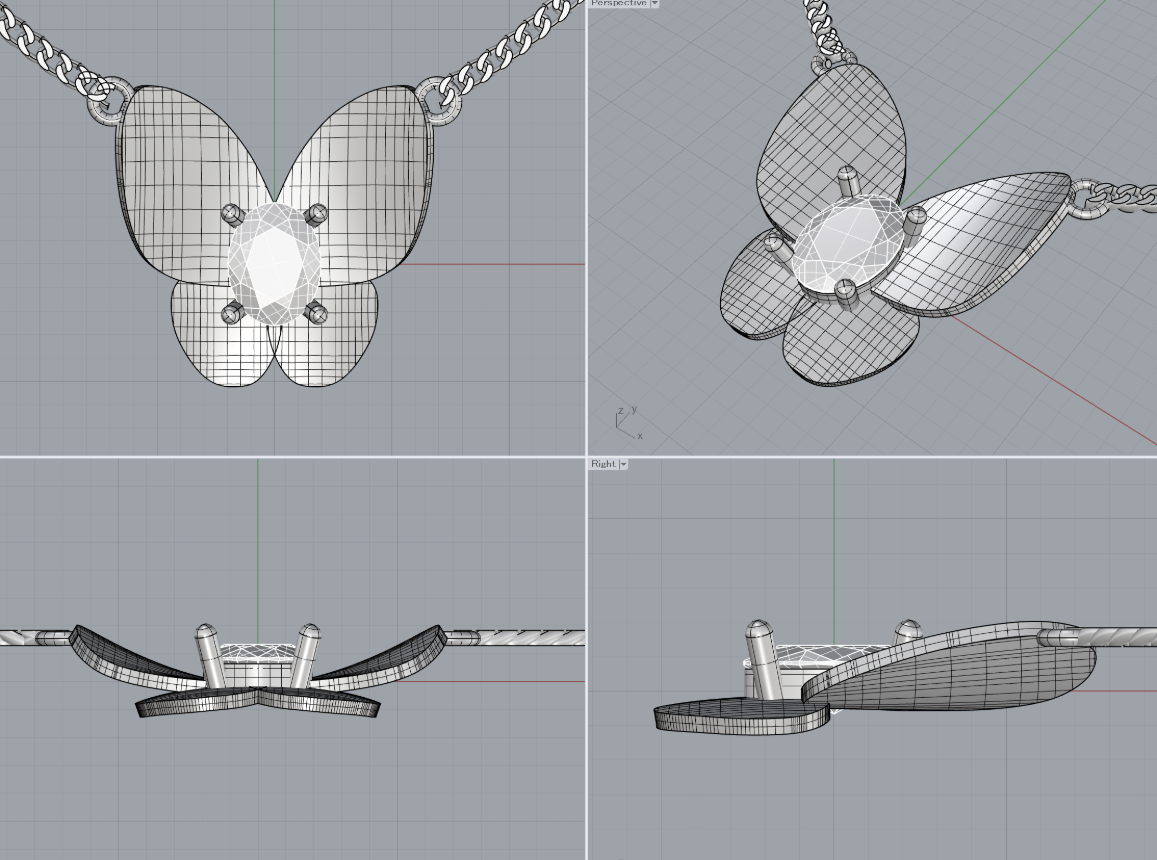Screen dimensions: 1157x860
Task: Open the Right viewport dropdown arrow
Action: pos(624,464)
